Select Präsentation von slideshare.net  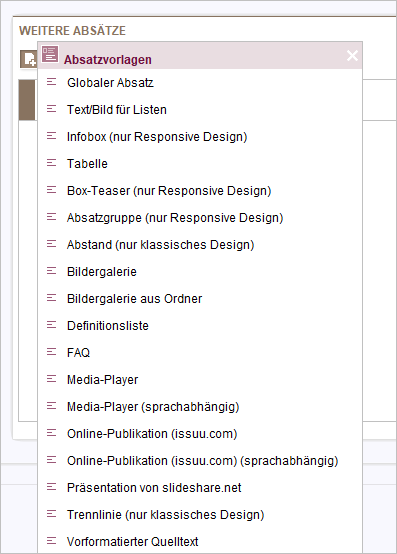pyautogui.click(x=154, y=488)
